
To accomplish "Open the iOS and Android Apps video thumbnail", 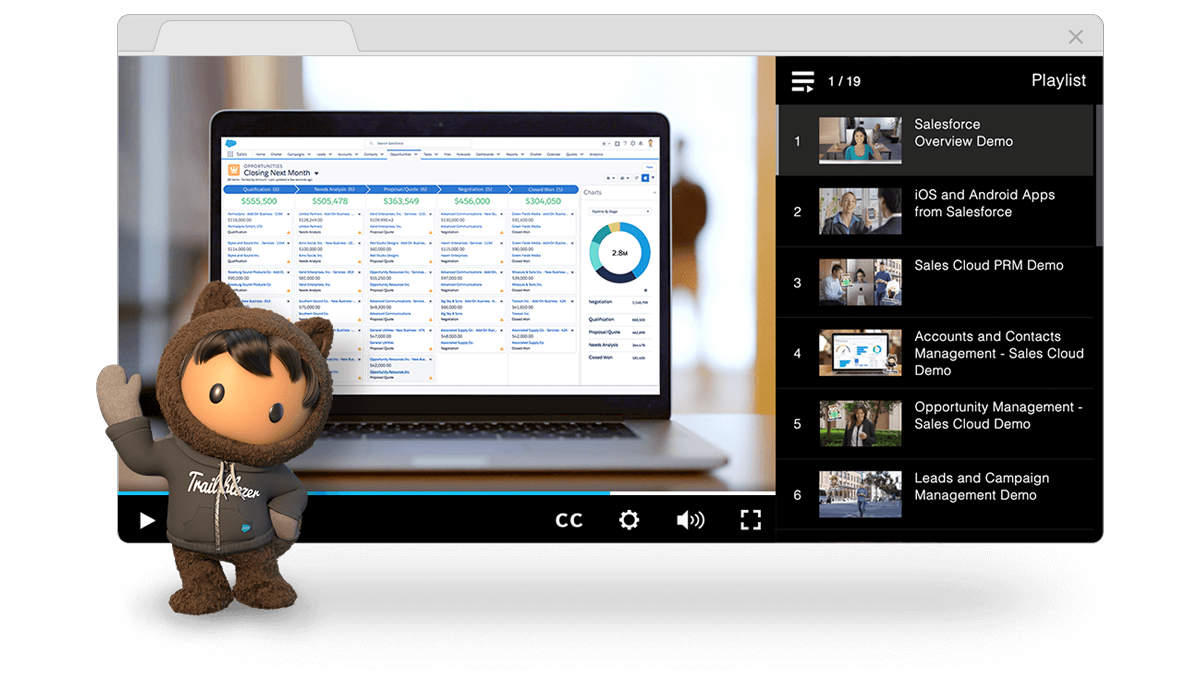I will pyautogui.click(x=860, y=211).
